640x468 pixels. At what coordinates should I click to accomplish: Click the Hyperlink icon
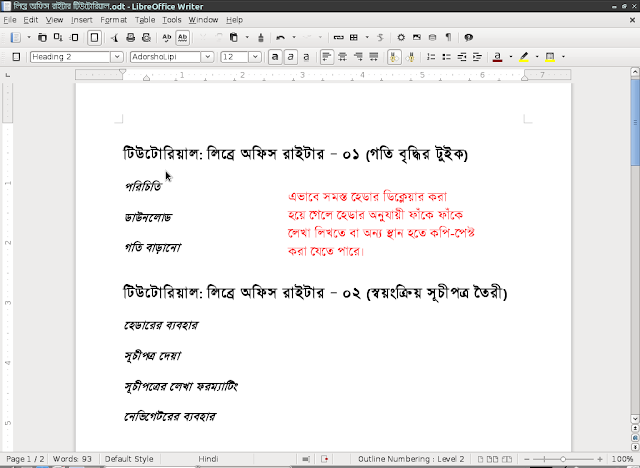point(338,38)
